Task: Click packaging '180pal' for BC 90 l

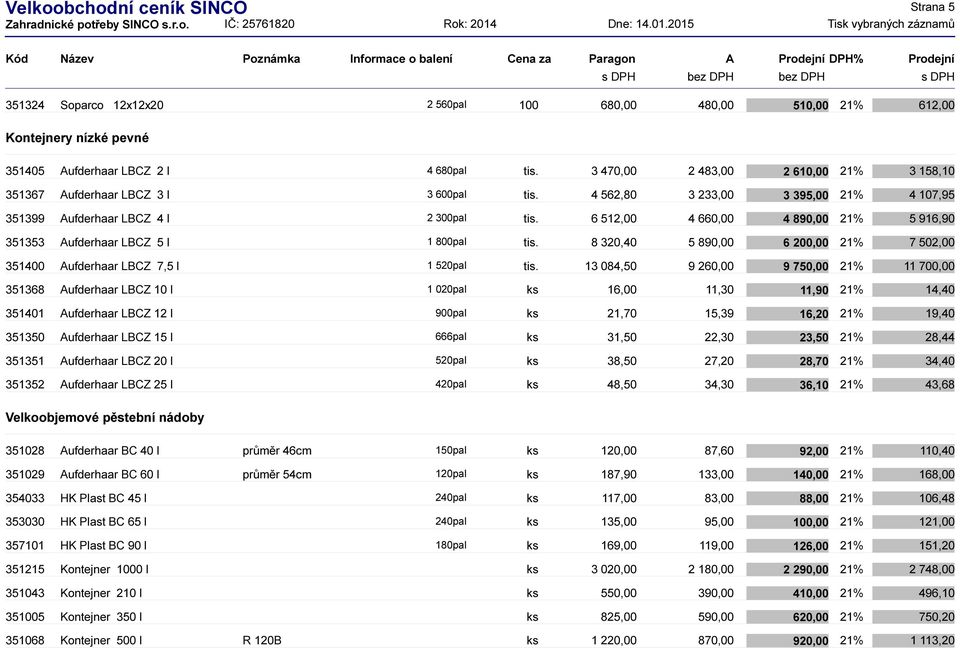Action: point(451,545)
